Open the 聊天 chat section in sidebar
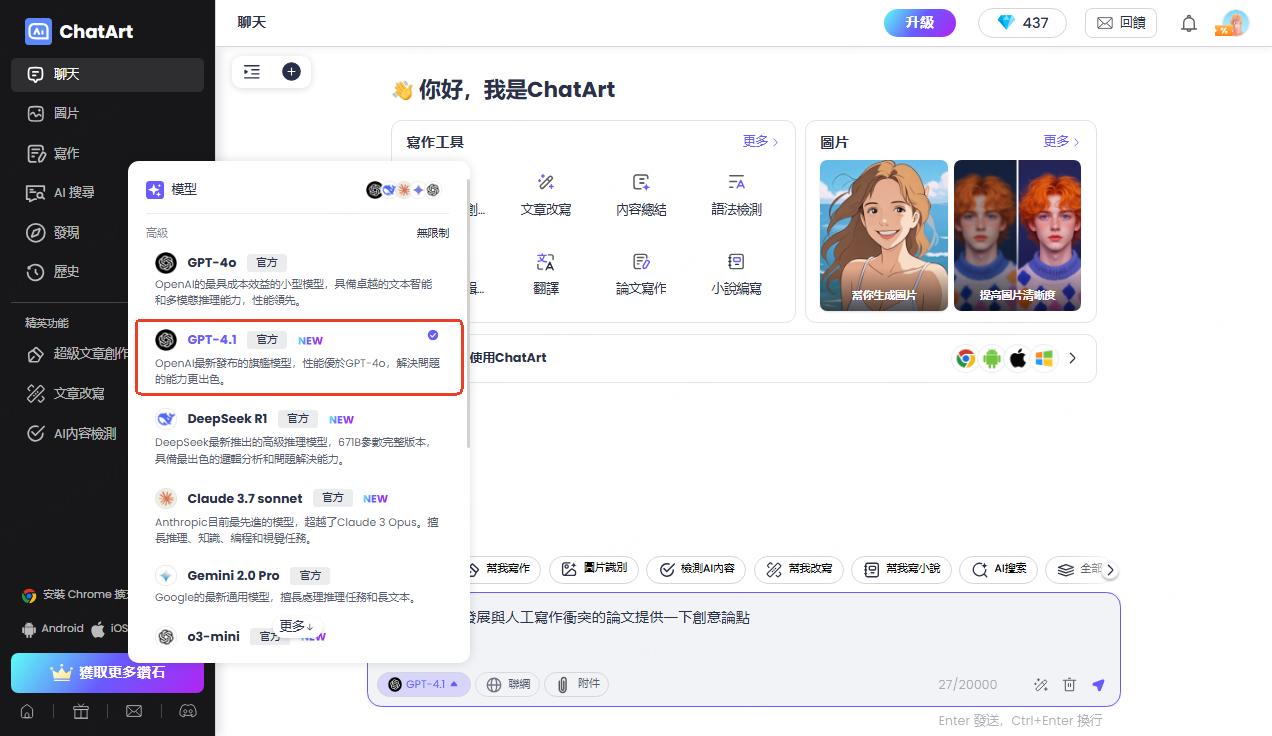 point(107,74)
